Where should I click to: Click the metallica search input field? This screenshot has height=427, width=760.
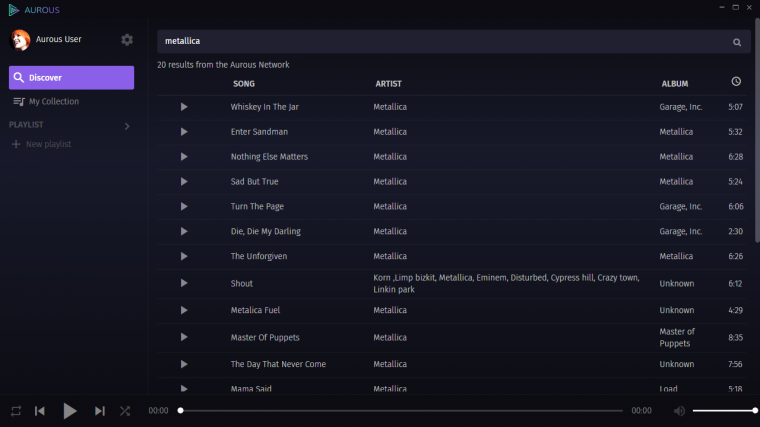[x=453, y=41]
